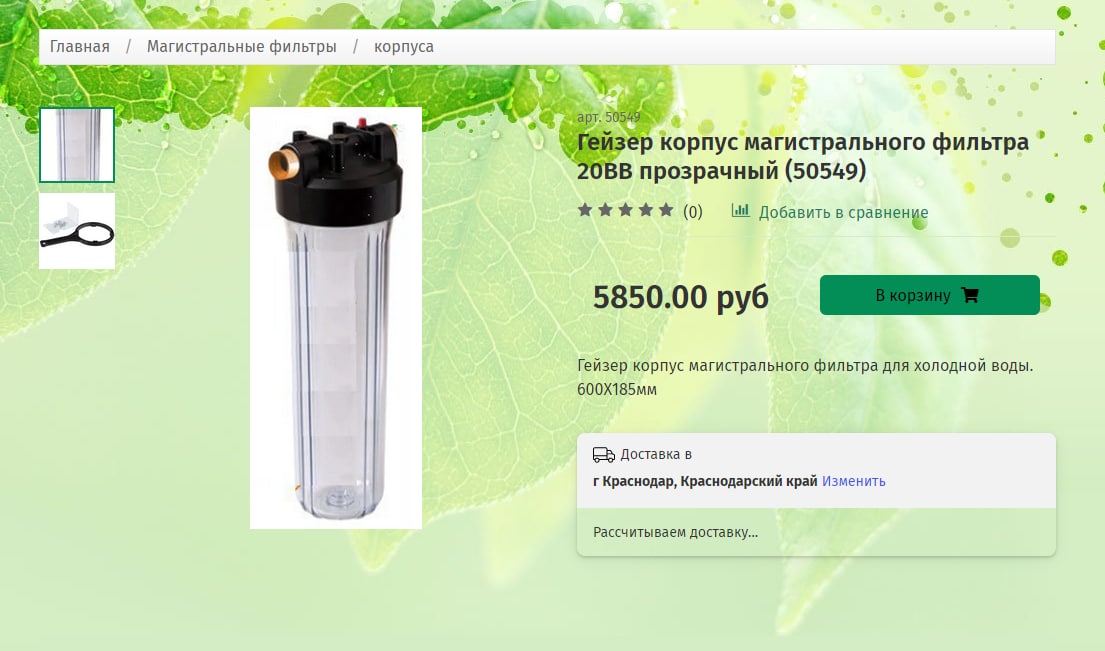The image size is (1105, 651).
Task: Show the wrench accessory thumbnail image
Action: pos(77,231)
